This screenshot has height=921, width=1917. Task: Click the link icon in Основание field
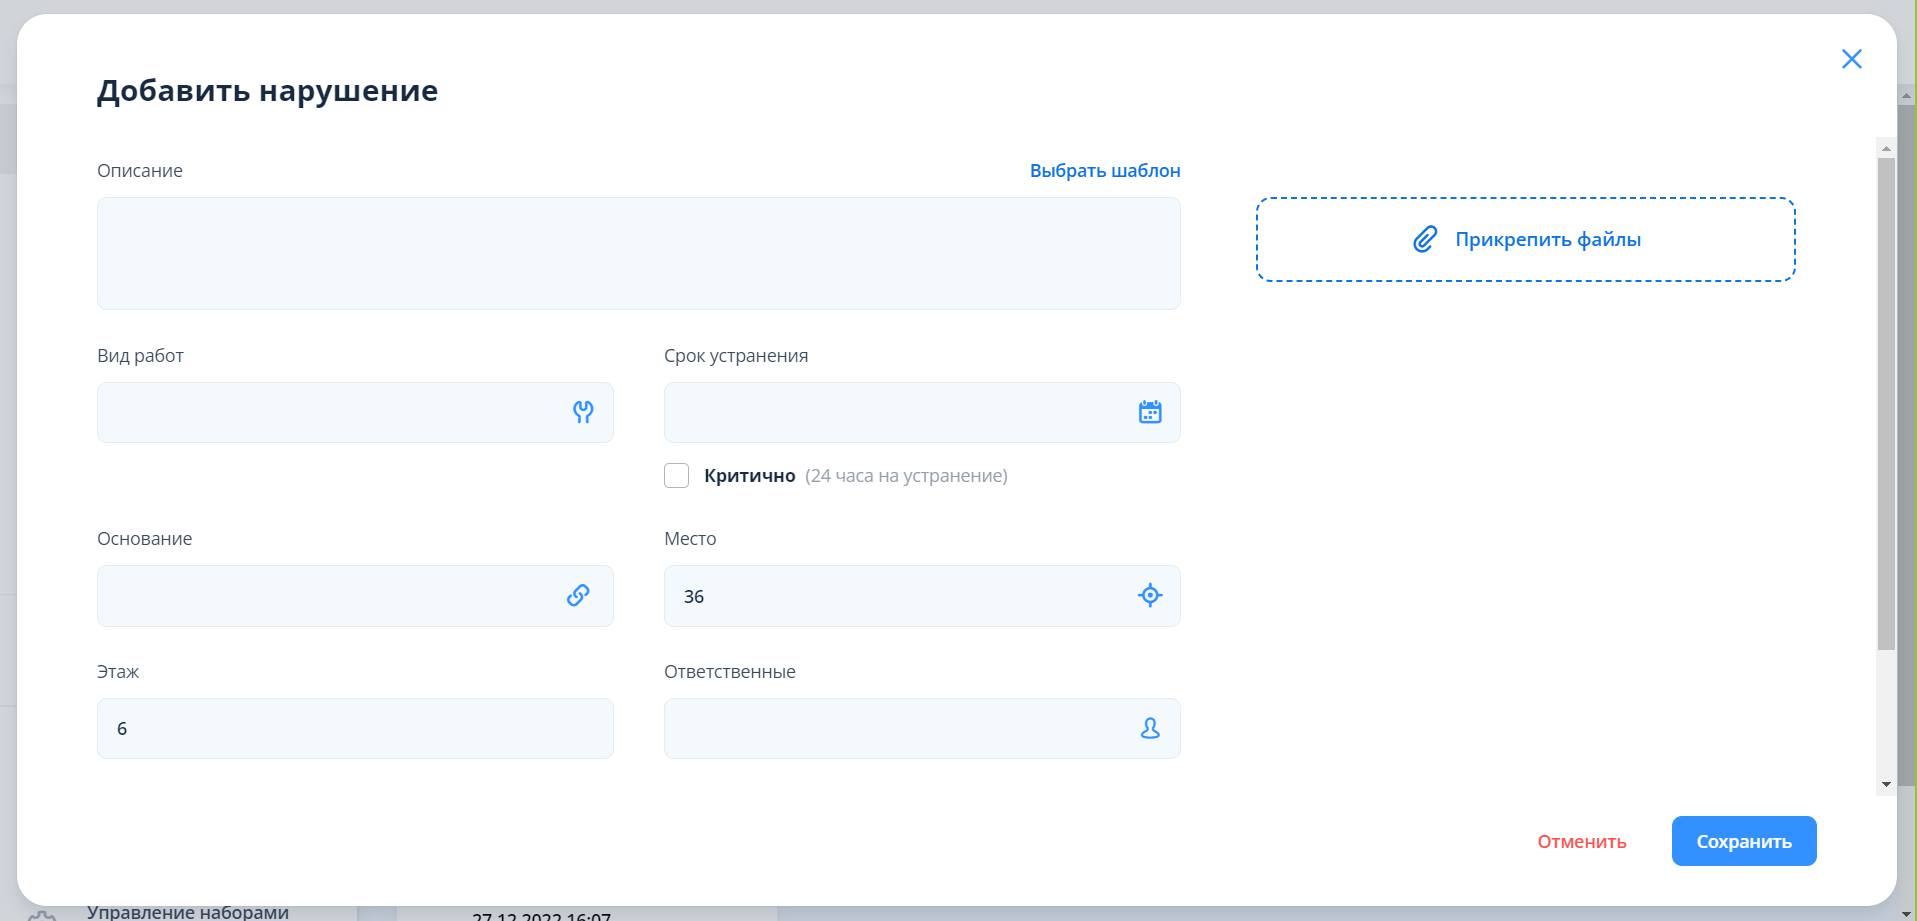pos(578,596)
